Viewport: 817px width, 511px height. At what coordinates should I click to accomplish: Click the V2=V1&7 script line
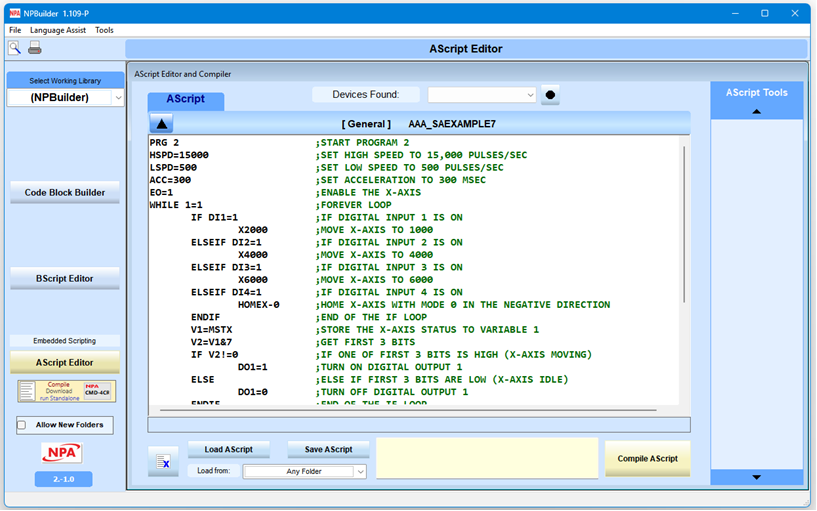(212, 343)
